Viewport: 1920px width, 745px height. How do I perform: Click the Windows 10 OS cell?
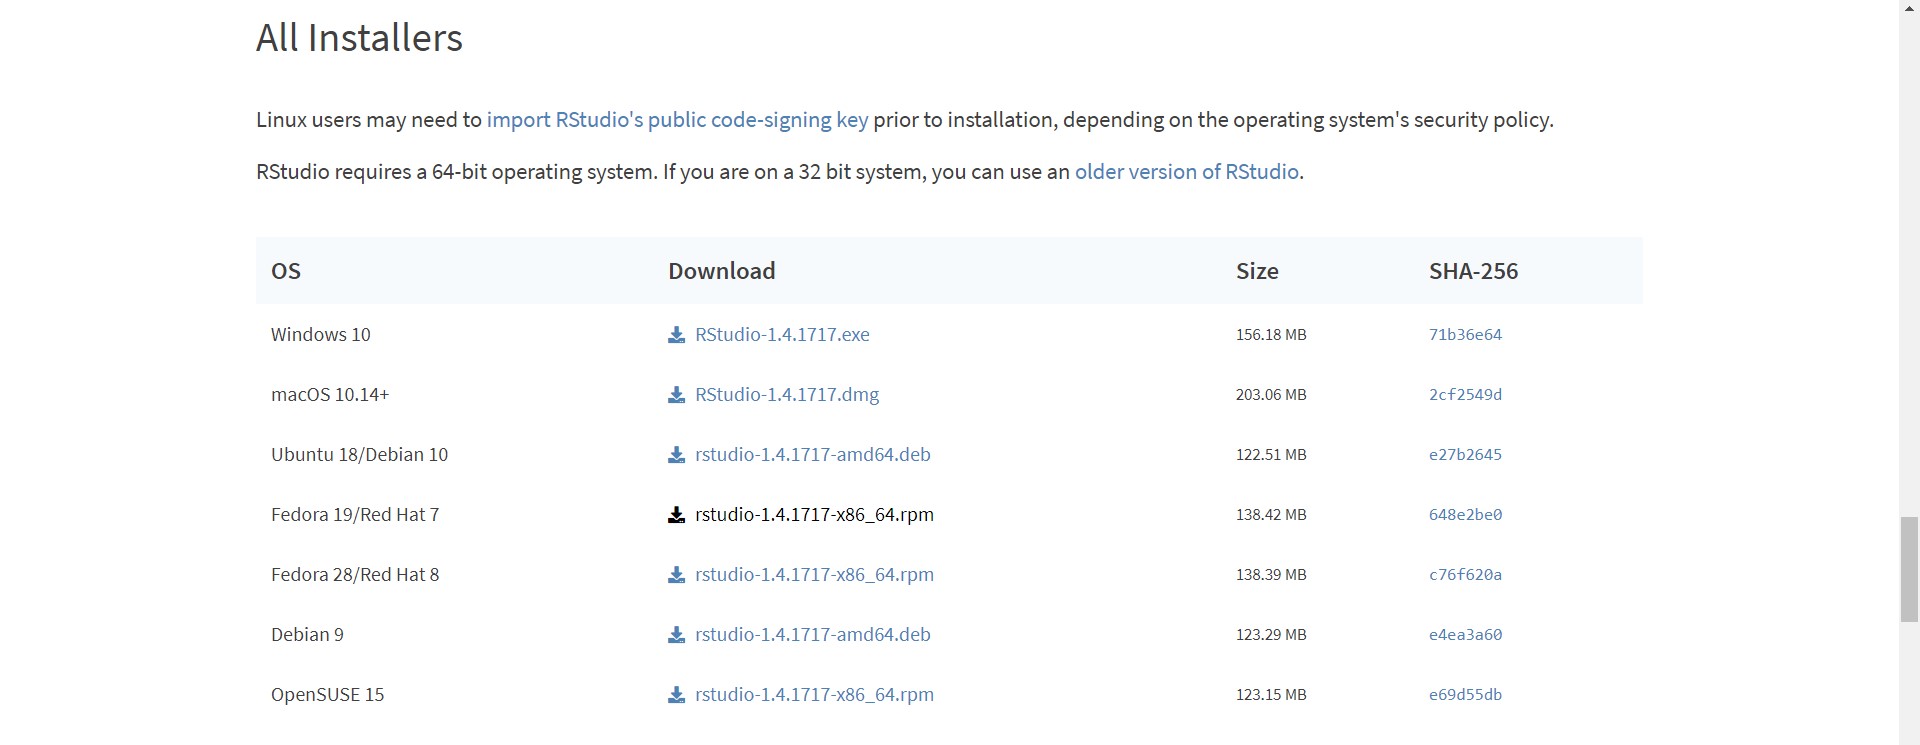(x=321, y=335)
